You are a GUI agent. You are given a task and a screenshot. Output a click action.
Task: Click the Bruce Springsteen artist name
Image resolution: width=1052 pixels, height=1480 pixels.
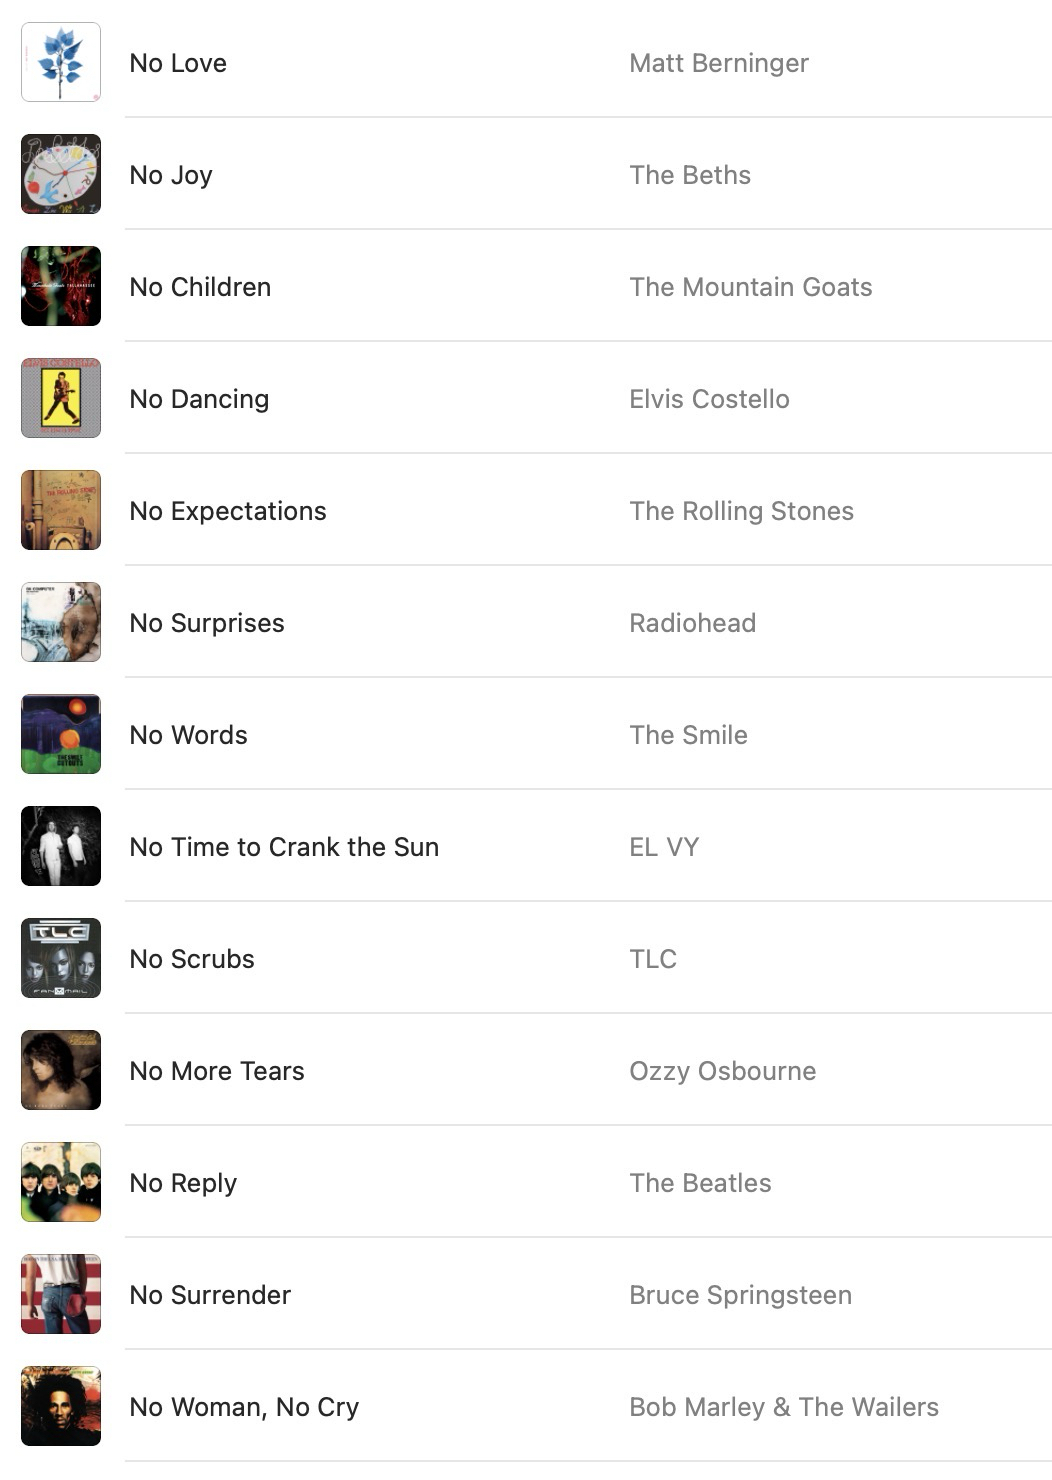740,1295
